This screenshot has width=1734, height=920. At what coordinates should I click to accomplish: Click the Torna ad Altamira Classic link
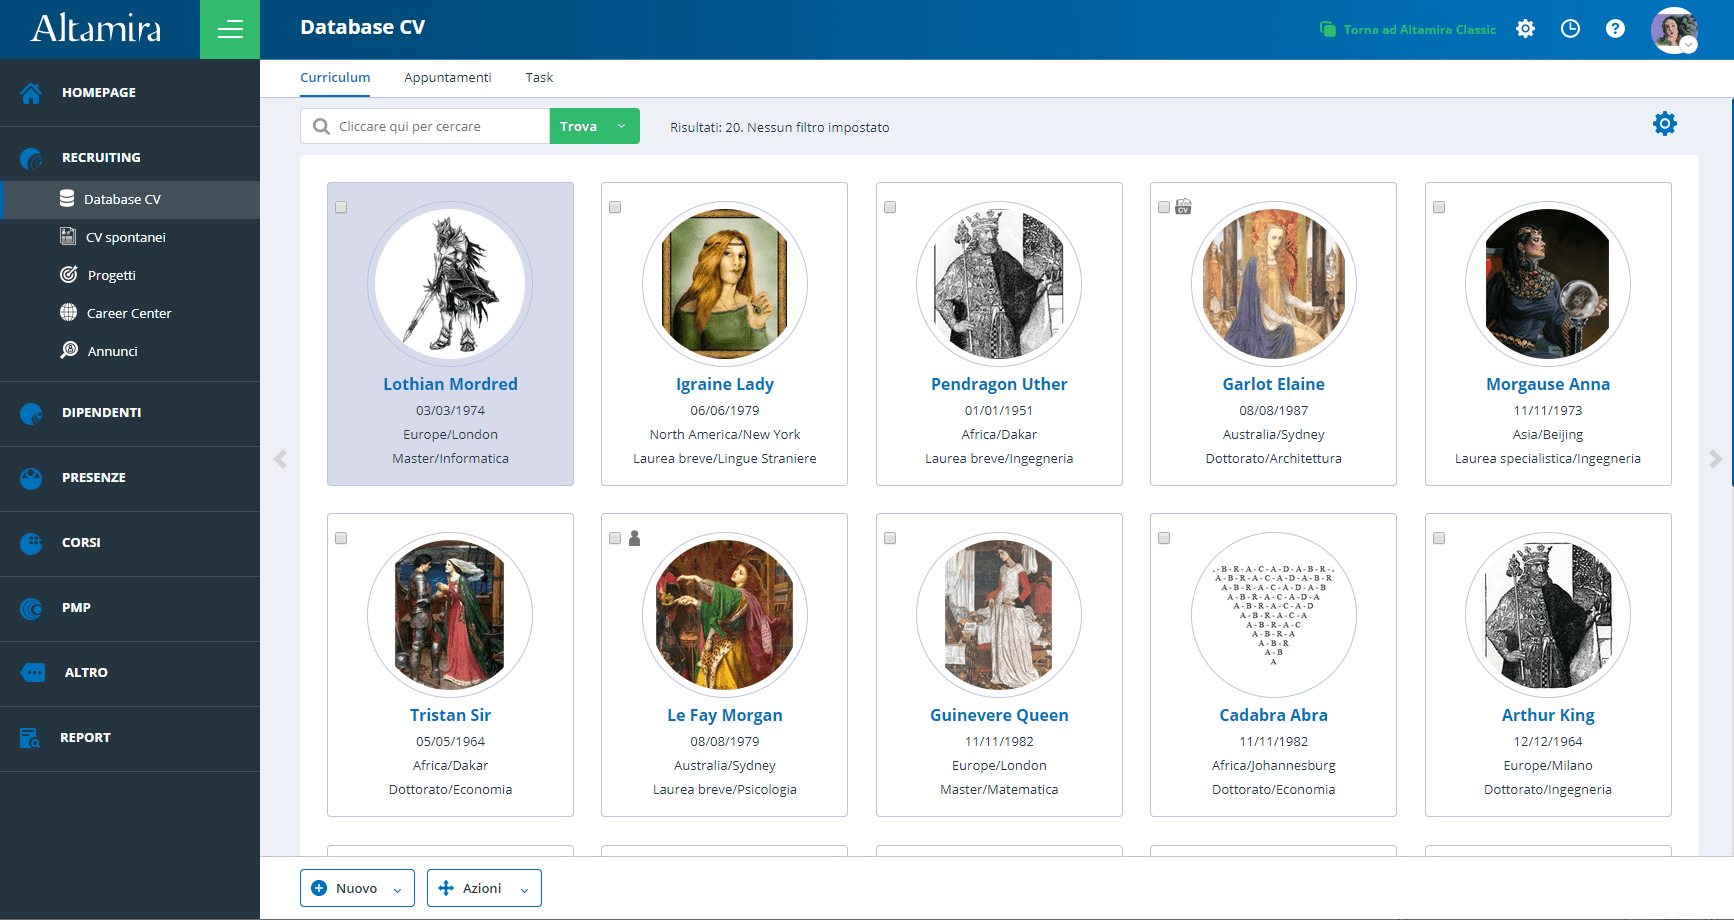point(1408,29)
